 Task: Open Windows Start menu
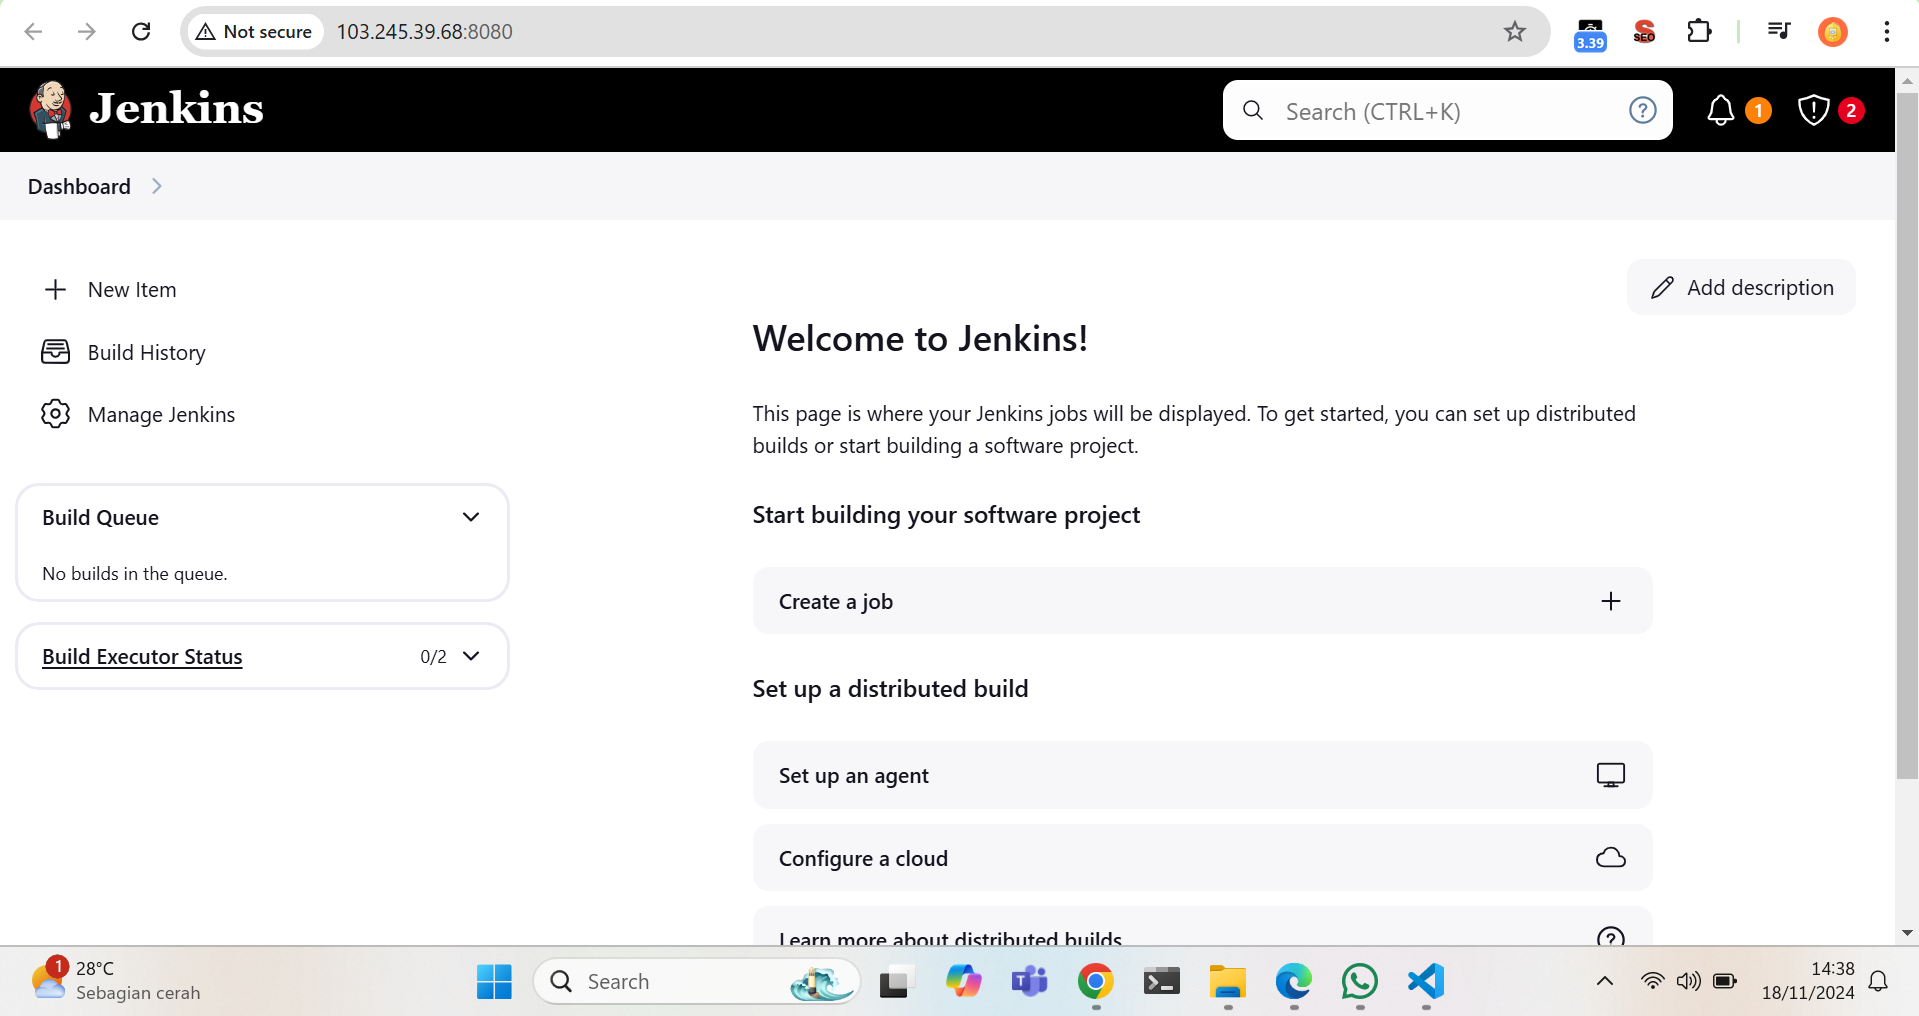click(x=494, y=982)
